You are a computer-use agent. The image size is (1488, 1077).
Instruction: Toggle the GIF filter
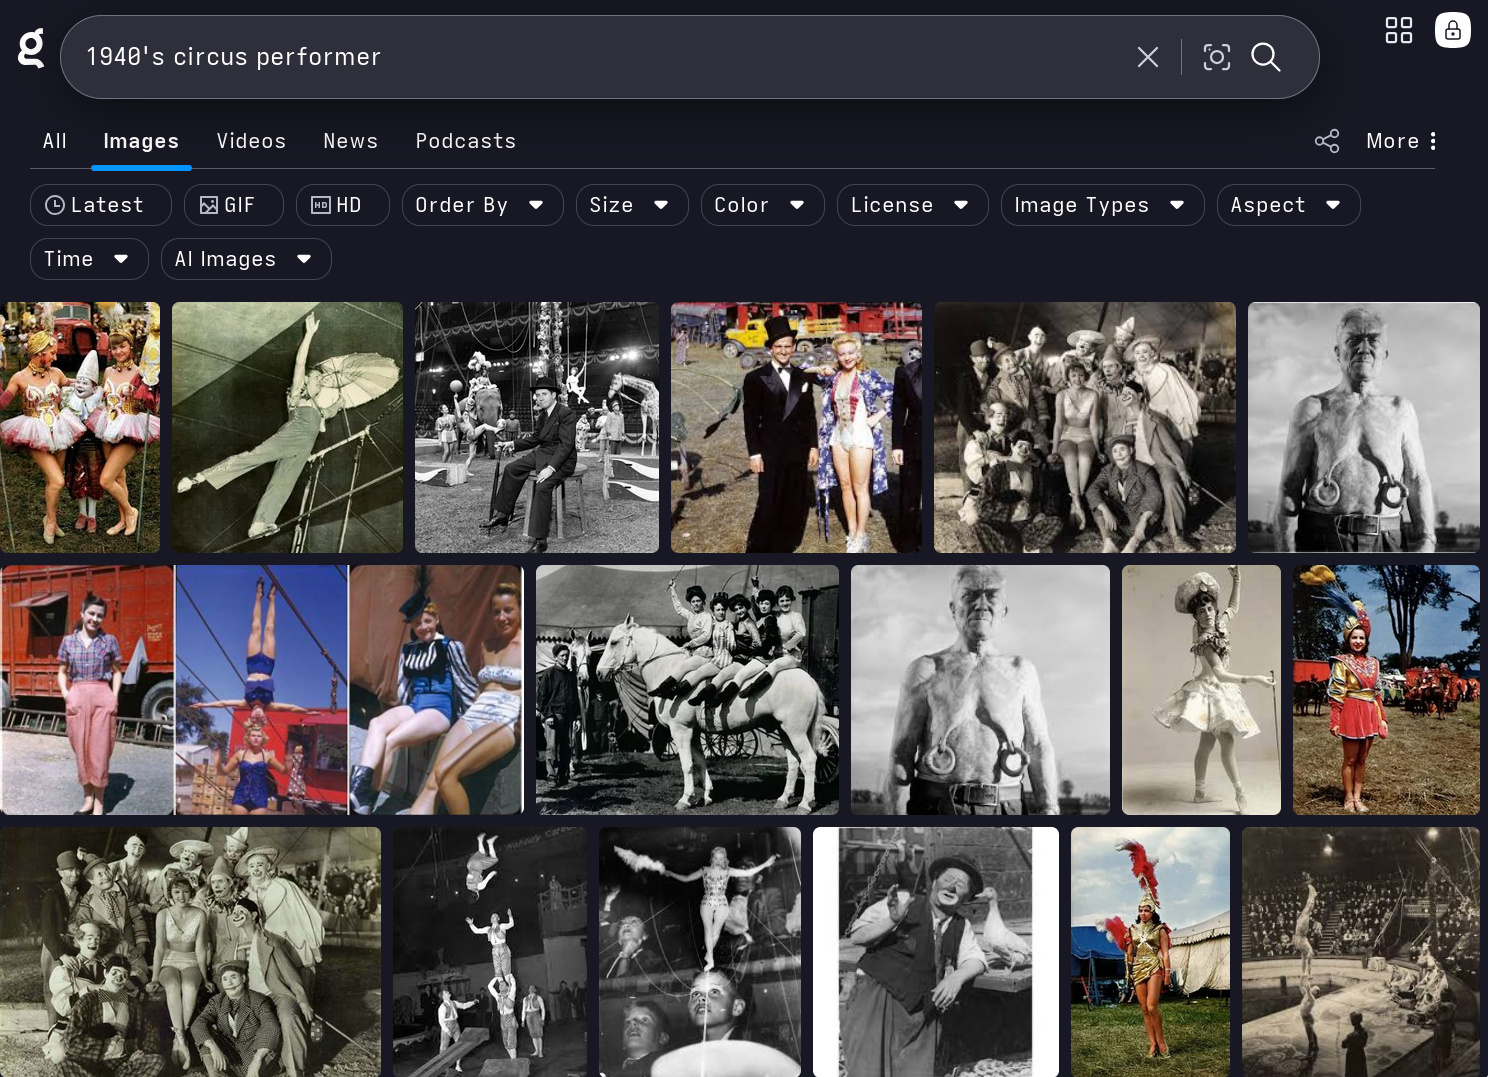pyautogui.click(x=234, y=205)
